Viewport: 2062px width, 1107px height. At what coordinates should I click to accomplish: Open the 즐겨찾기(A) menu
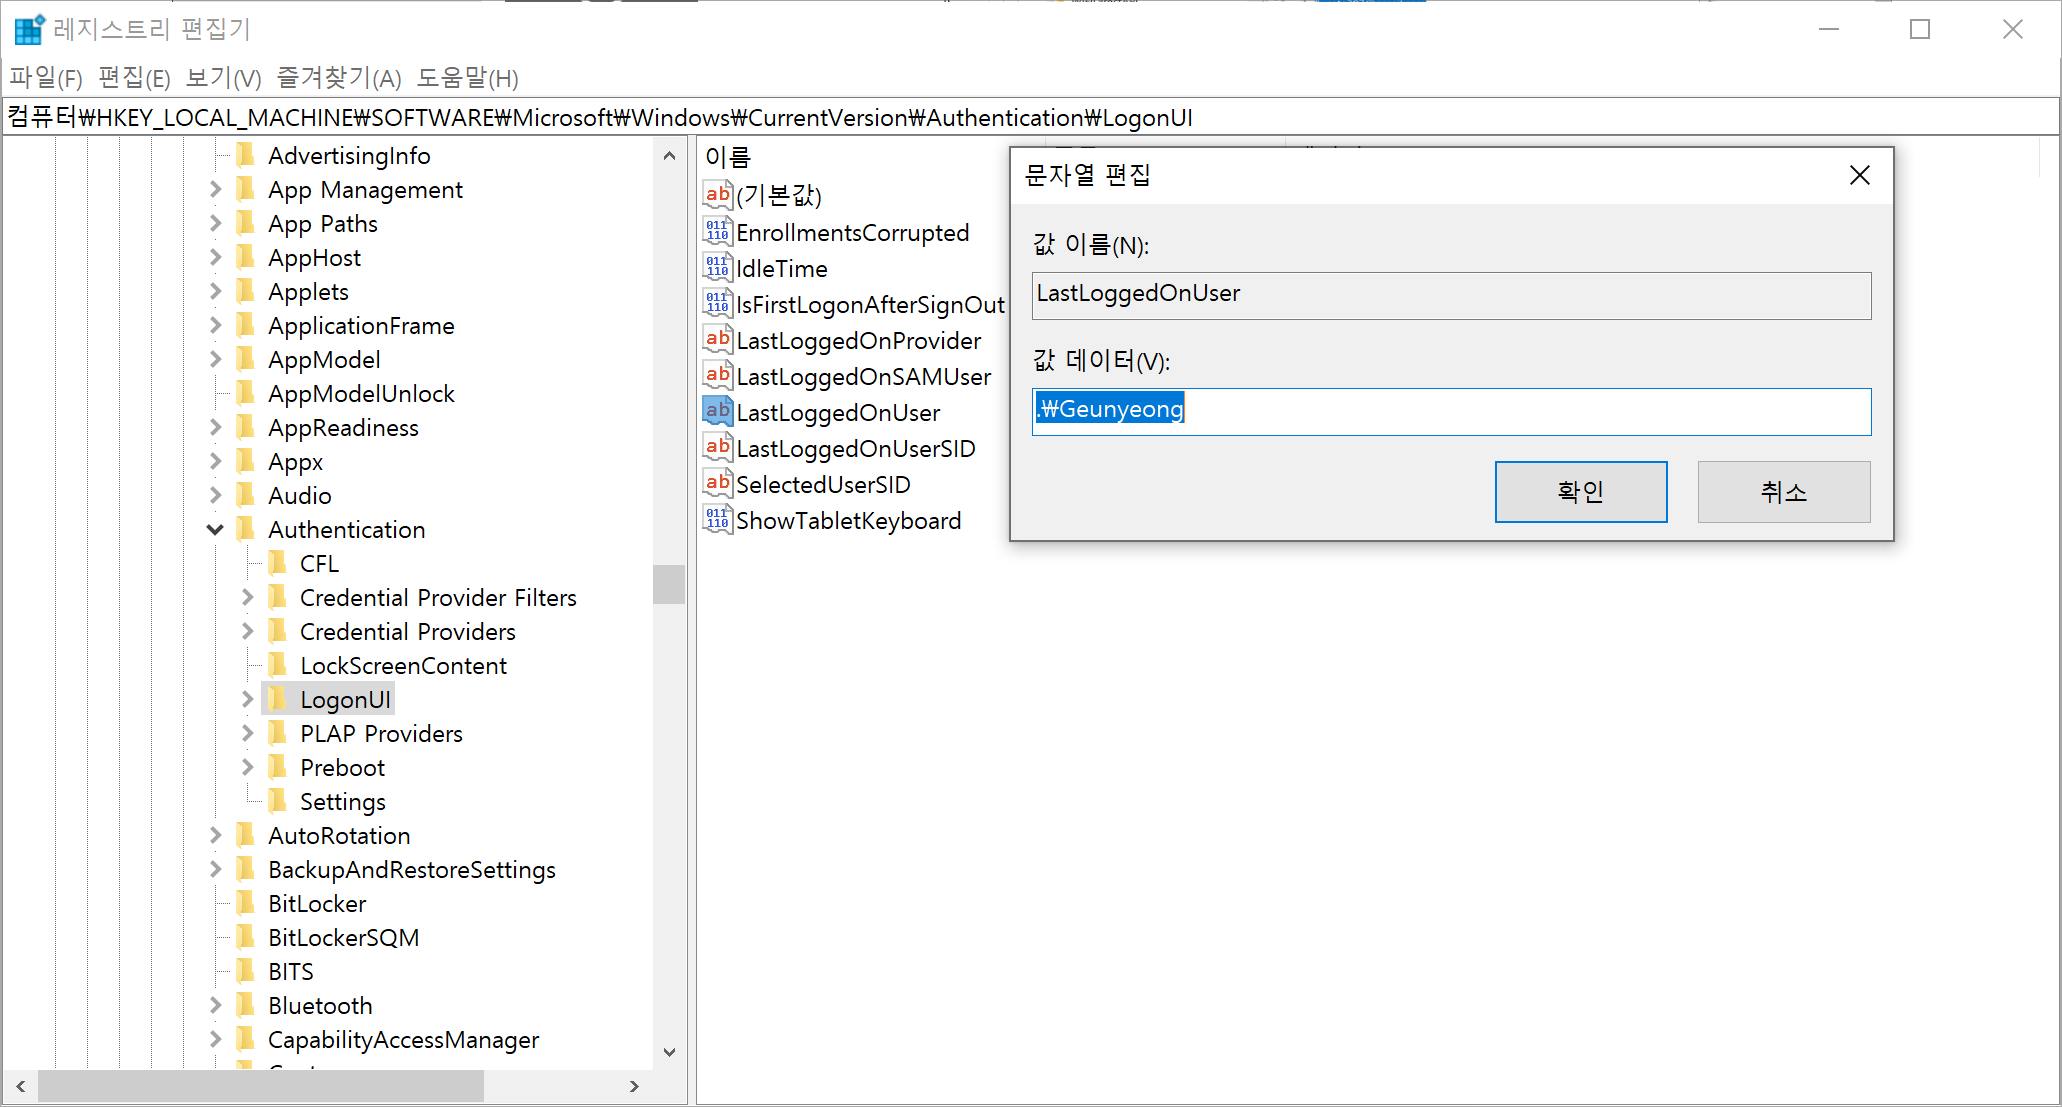pyautogui.click(x=338, y=78)
